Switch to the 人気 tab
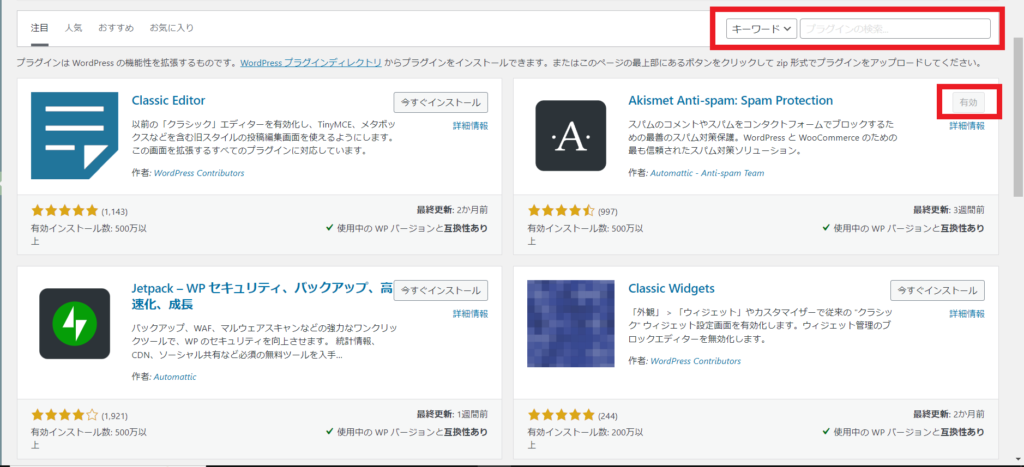 tap(73, 27)
